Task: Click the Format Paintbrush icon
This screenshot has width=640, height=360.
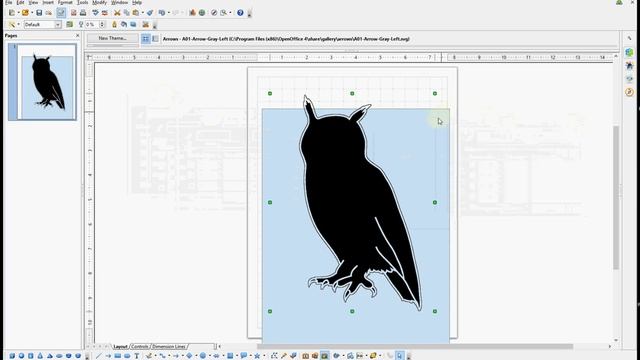Action: (x=150, y=13)
